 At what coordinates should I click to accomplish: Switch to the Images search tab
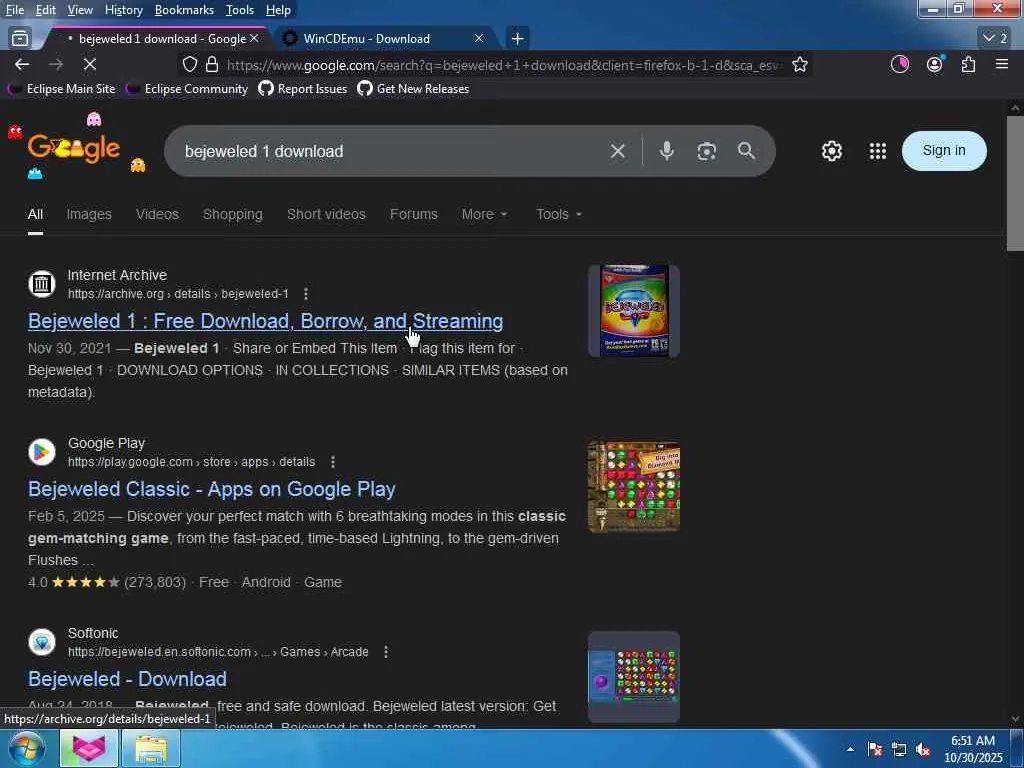(x=89, y=214)
